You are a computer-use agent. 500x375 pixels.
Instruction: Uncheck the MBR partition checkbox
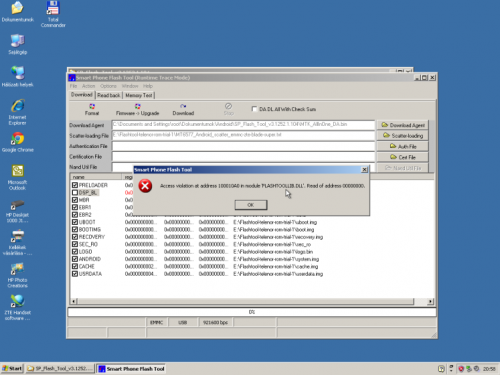tap(75, 200)
